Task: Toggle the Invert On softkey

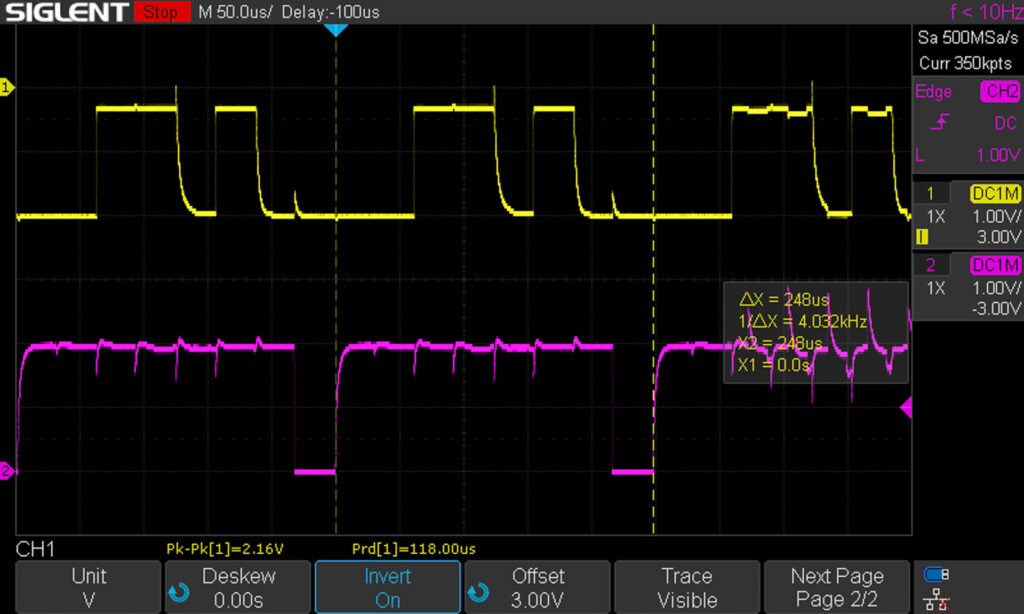Action: pyautogui.click(x=387, y=587)
